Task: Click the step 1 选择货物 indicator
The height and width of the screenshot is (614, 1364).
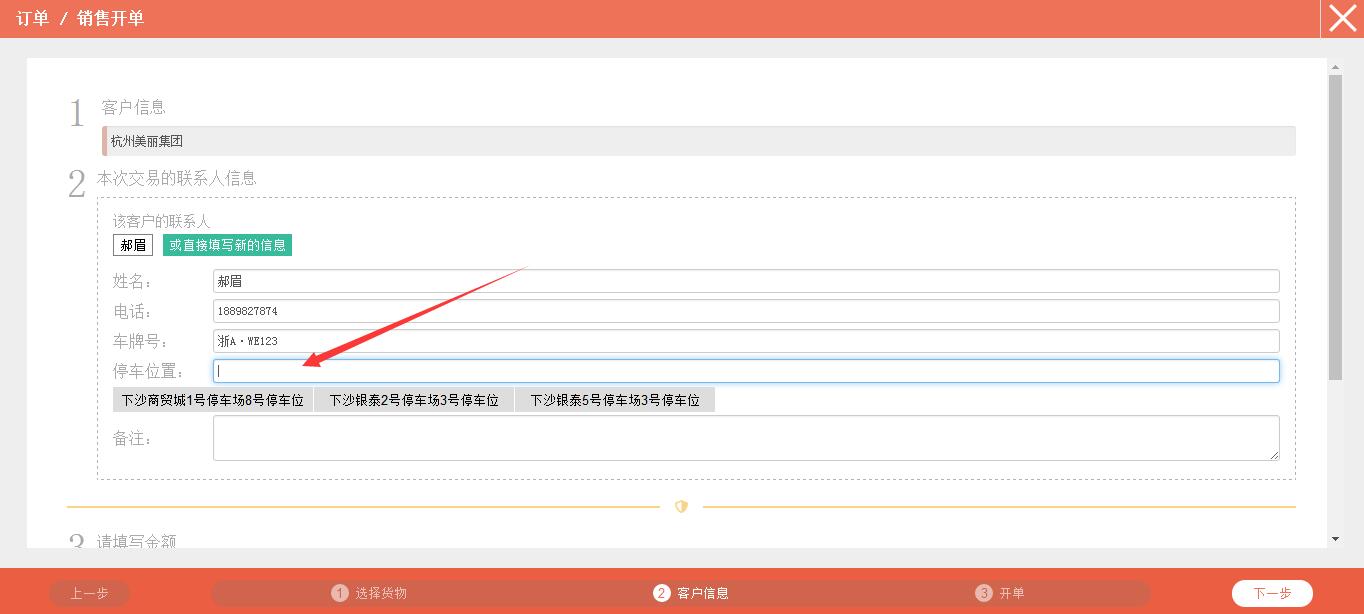Action: pos(369,593)
